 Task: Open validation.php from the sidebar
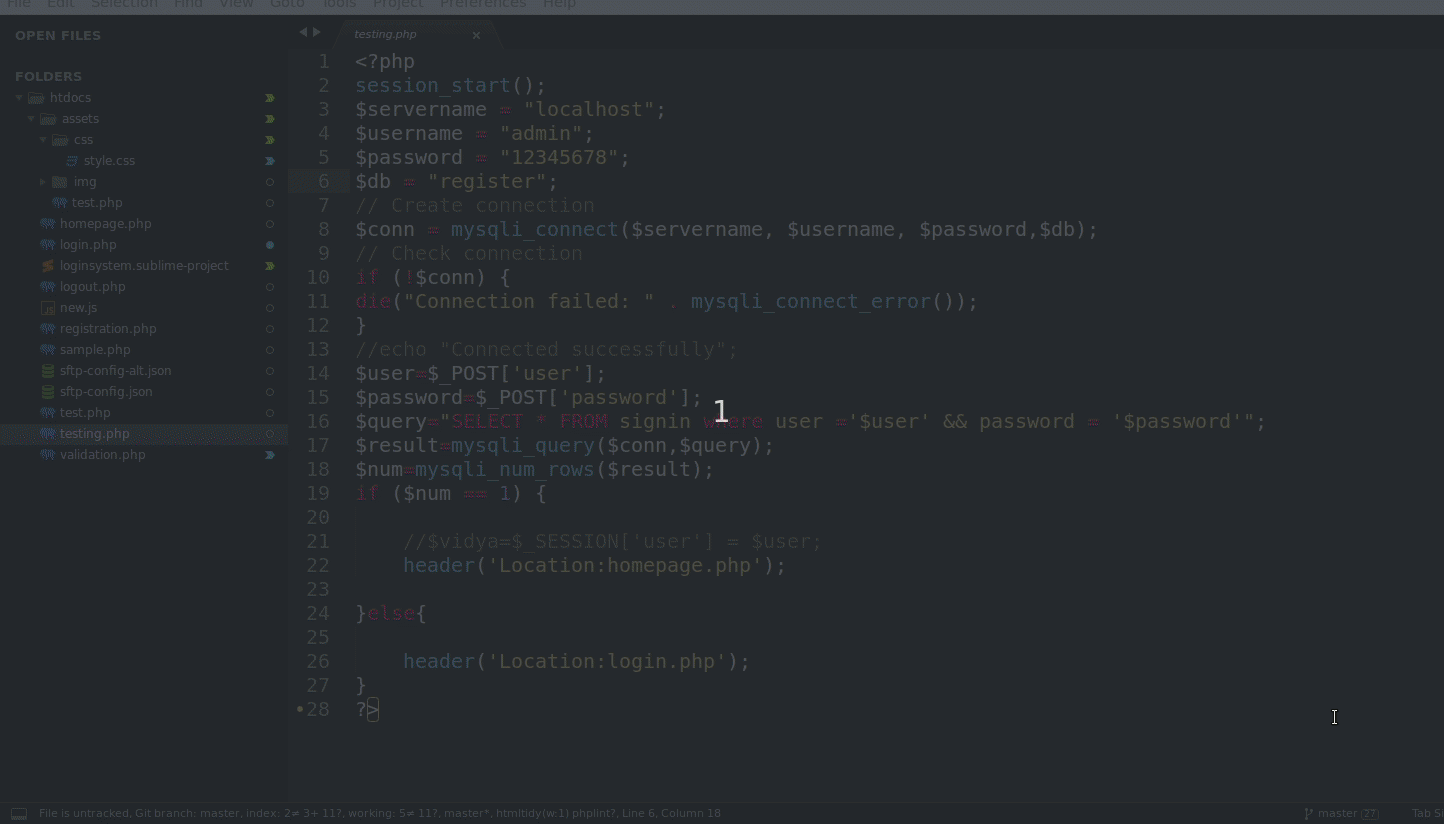point(103,455)
